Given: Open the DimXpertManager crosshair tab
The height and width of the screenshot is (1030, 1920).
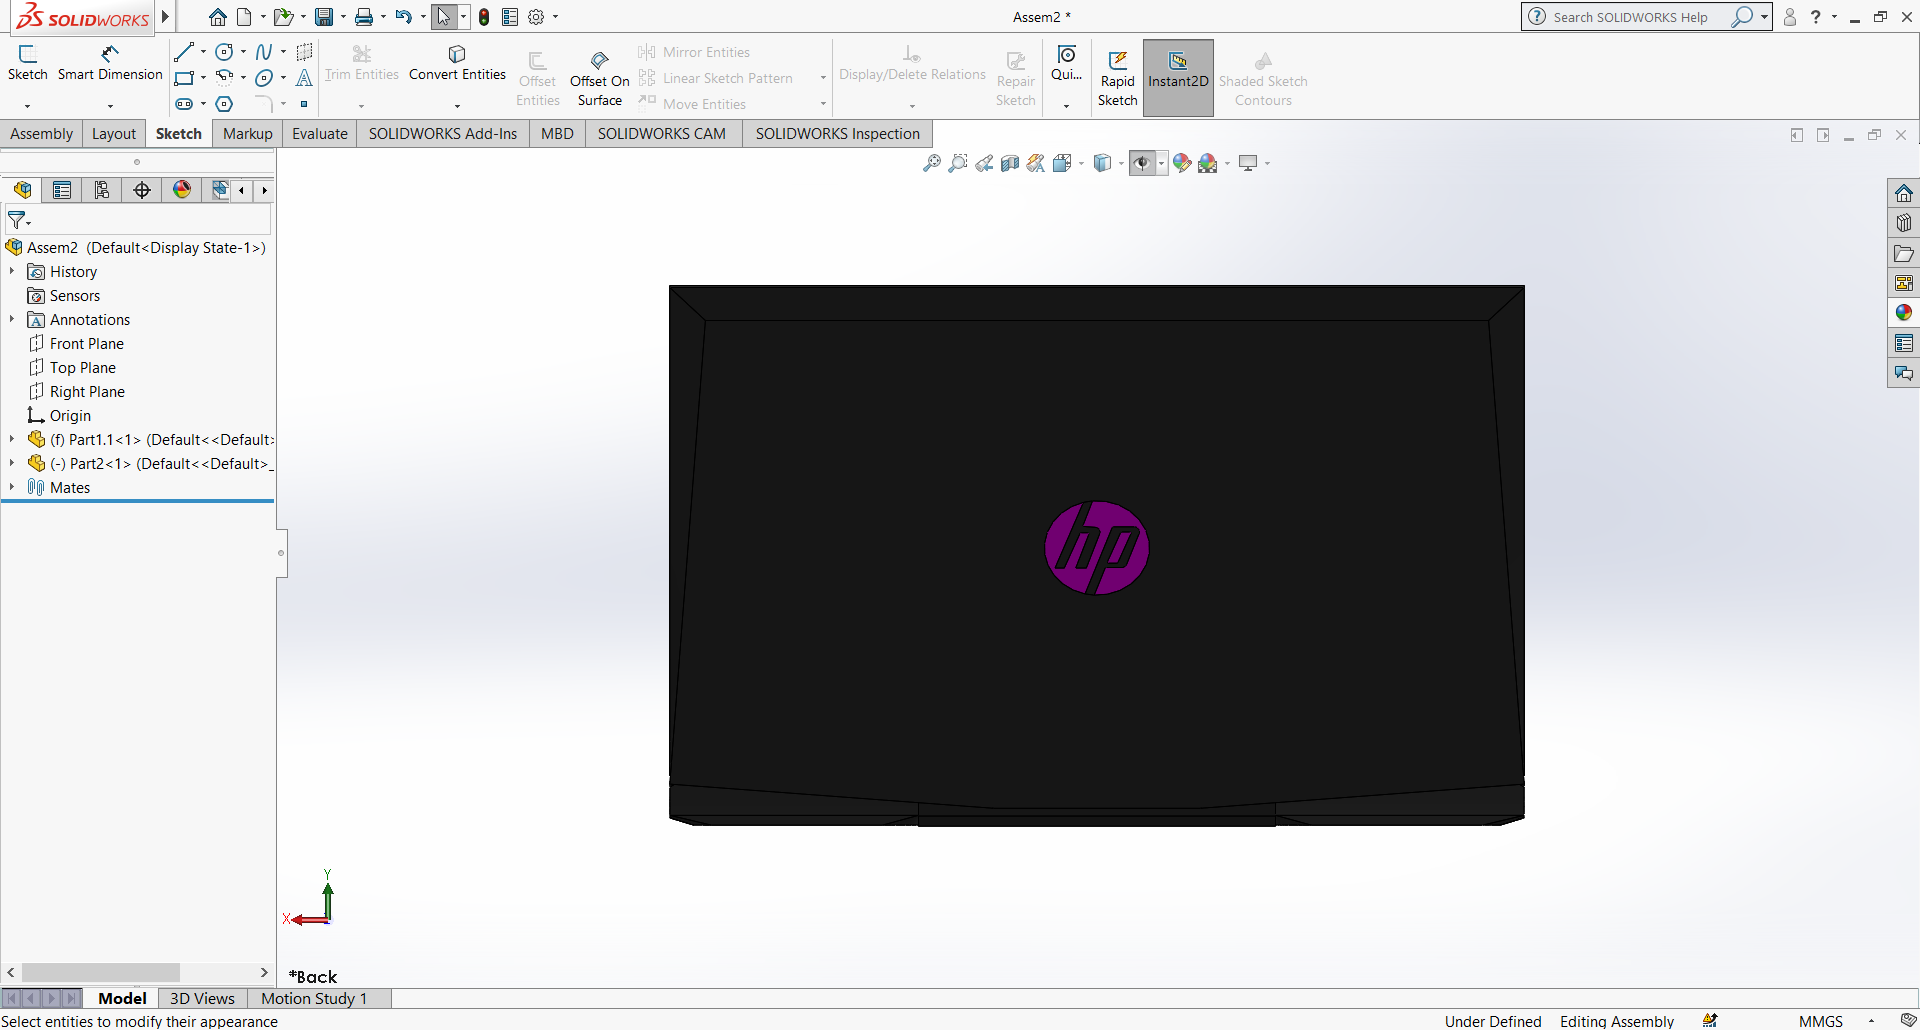Looking at the screenshot, I should [142, 190].
